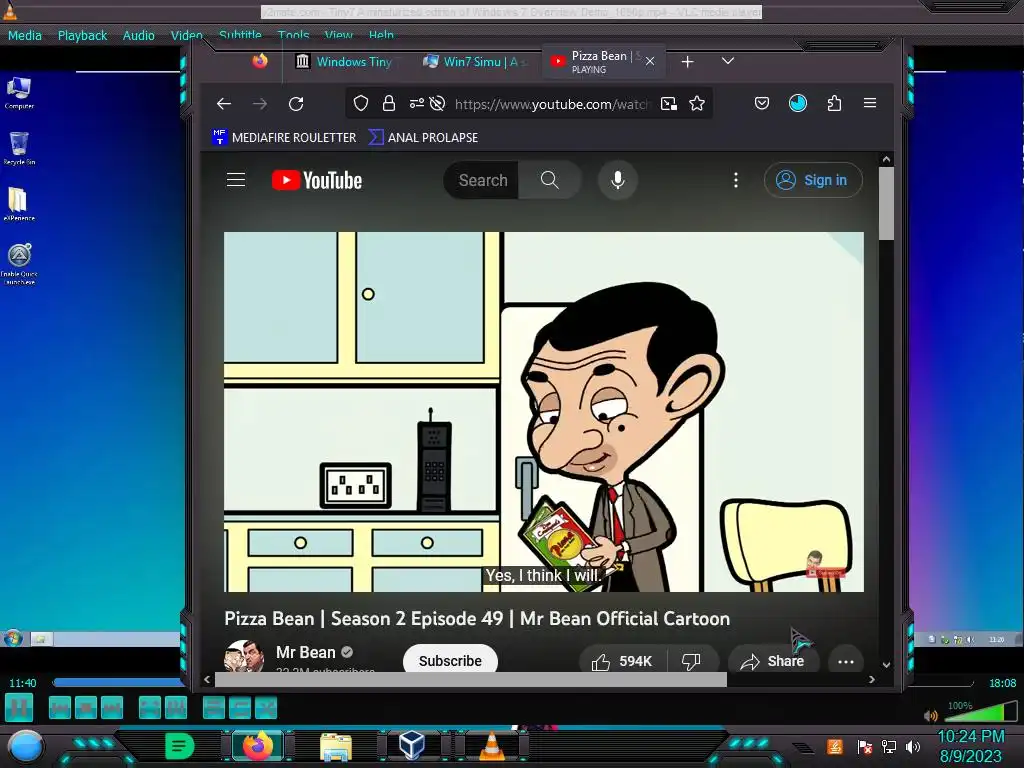The image size is (1024, 768).
Task: Open a new Firefox tab
Action: pyautogui.click(x=687, y=61)
